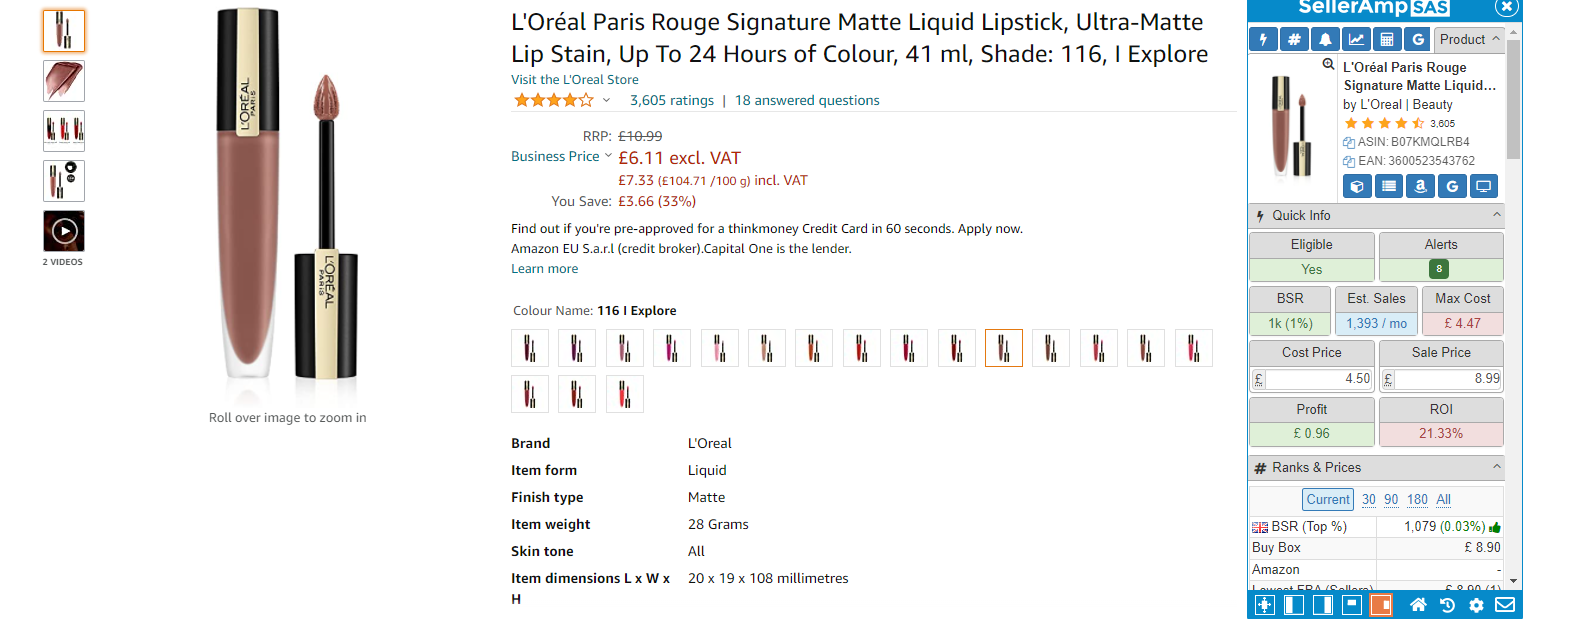Collapse the Ranks & Prices section

tap(1497, 467)
